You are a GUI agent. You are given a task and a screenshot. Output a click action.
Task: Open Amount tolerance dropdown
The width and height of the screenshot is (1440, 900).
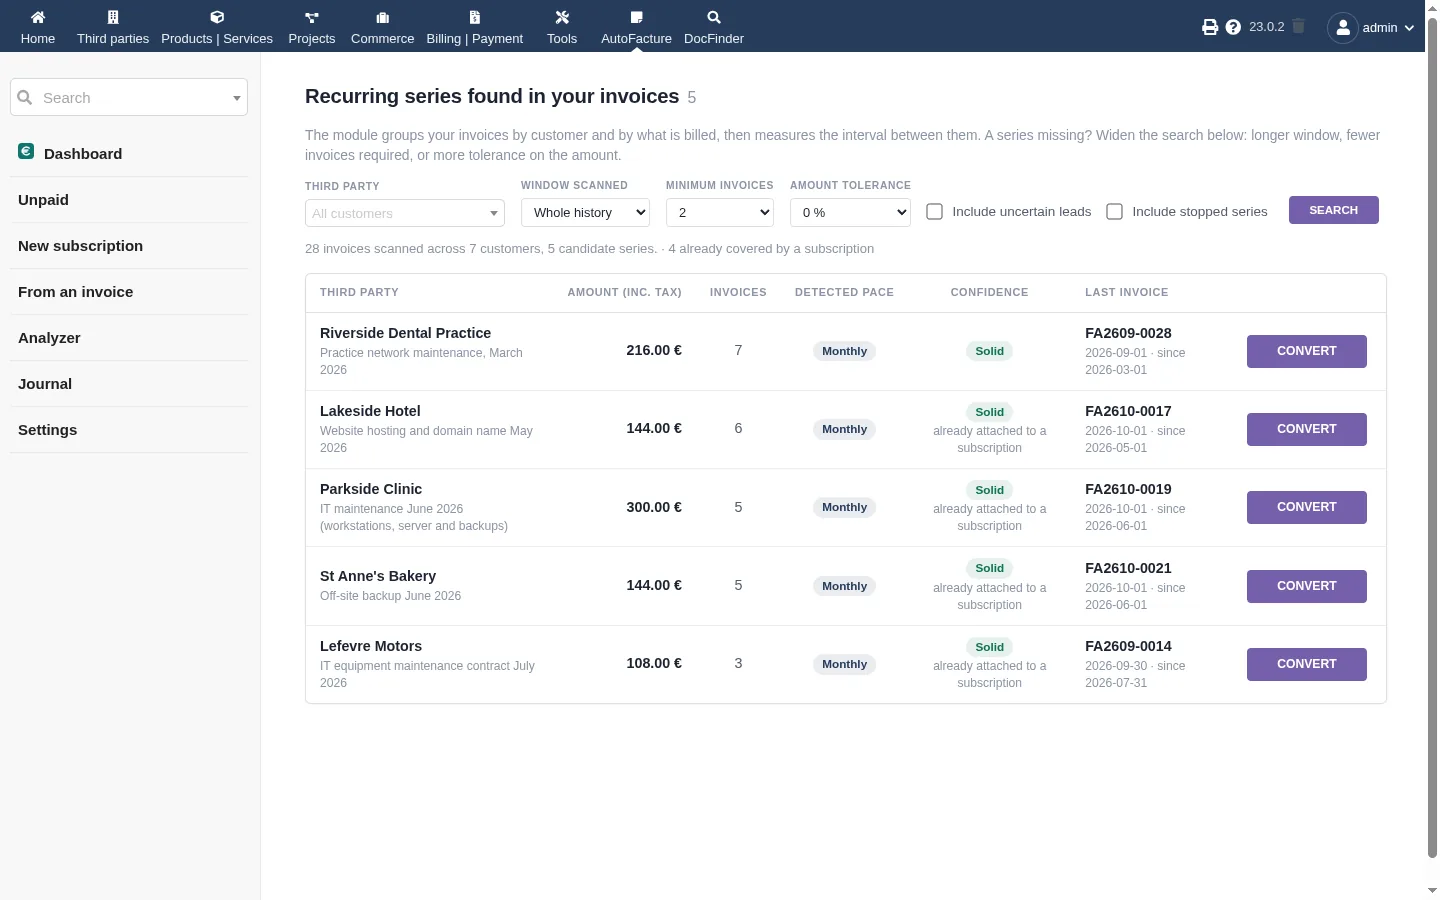pos(850,212)
